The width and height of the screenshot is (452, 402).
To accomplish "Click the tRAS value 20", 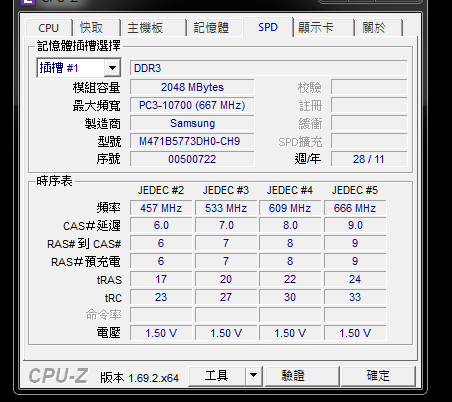I will [226, 279].
